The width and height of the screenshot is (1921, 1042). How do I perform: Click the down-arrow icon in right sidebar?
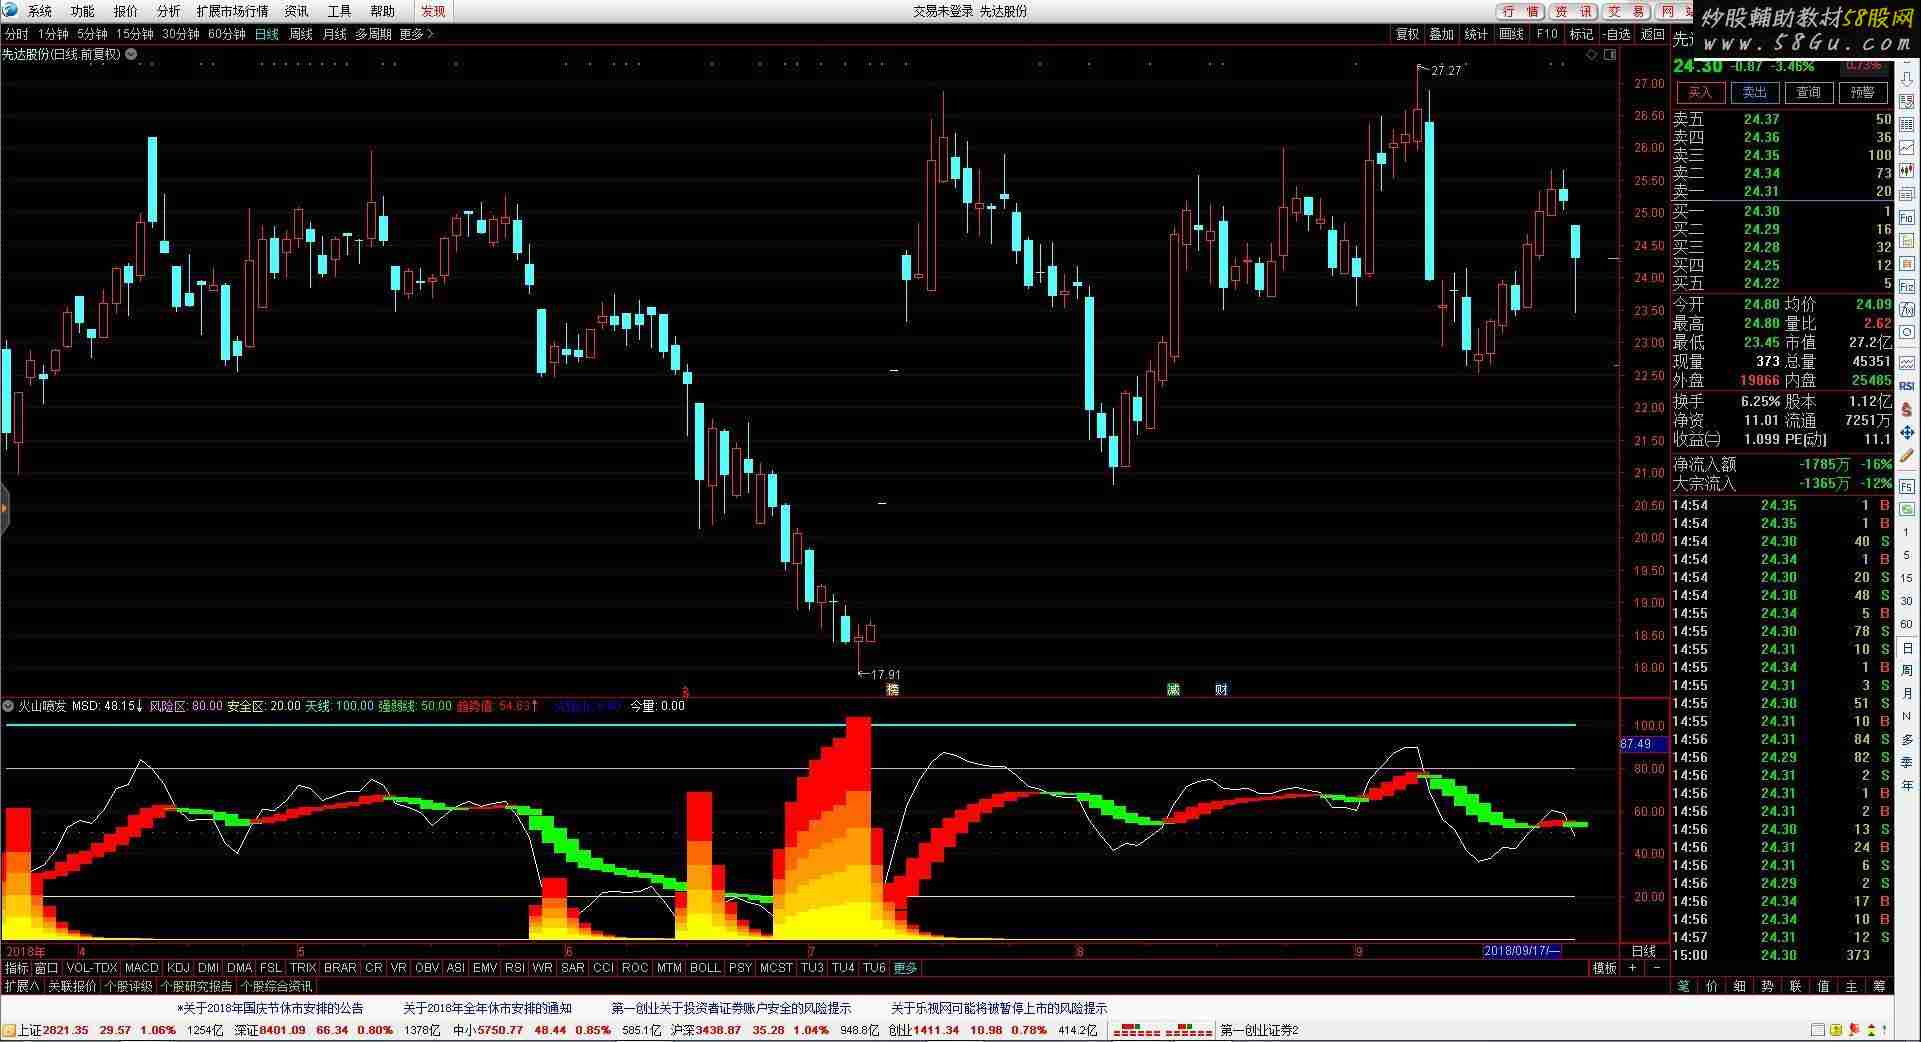pos(1907,79)
